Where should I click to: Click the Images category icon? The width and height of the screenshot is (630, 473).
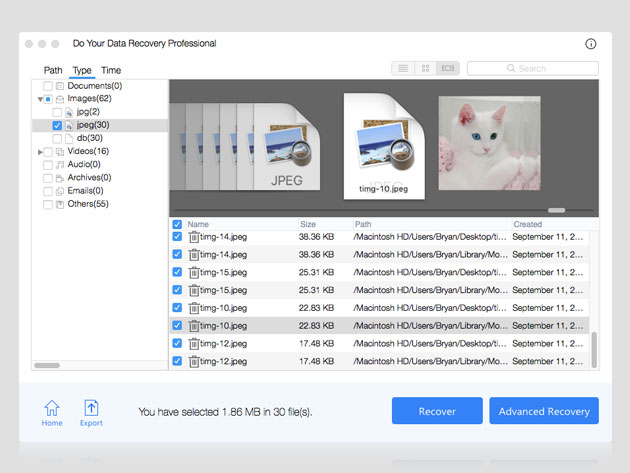click(60, 99)
